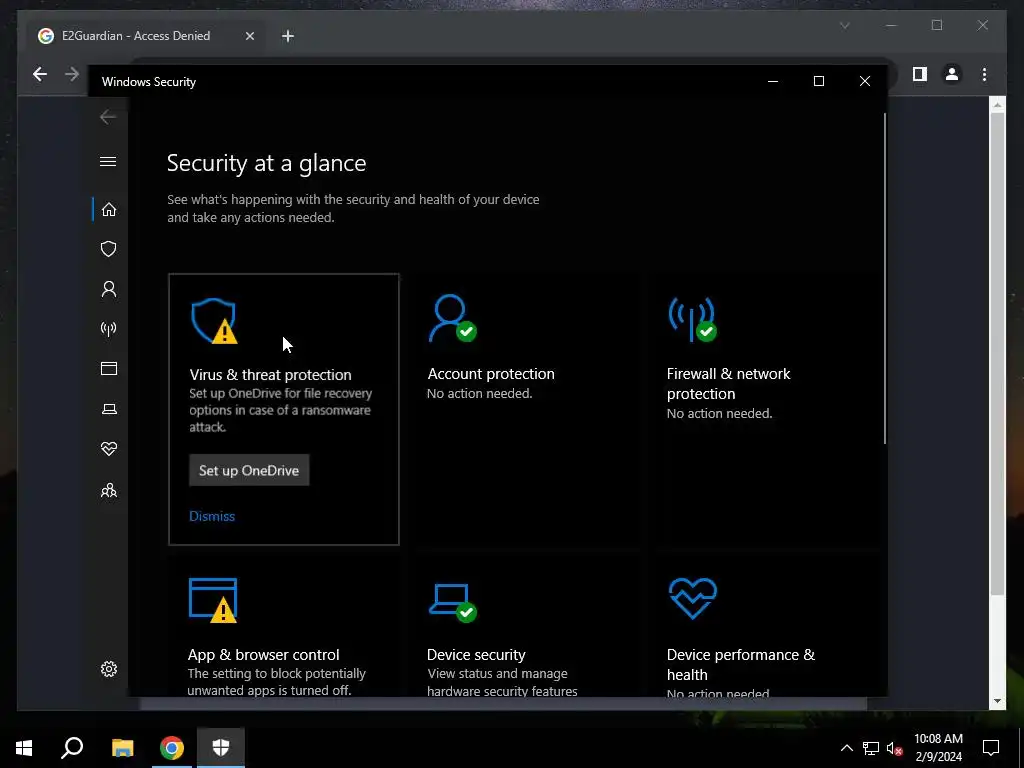The image size is (1024, 768).
Task: Click Chrome scrollbar down arrow
Action: click(997, 701)
